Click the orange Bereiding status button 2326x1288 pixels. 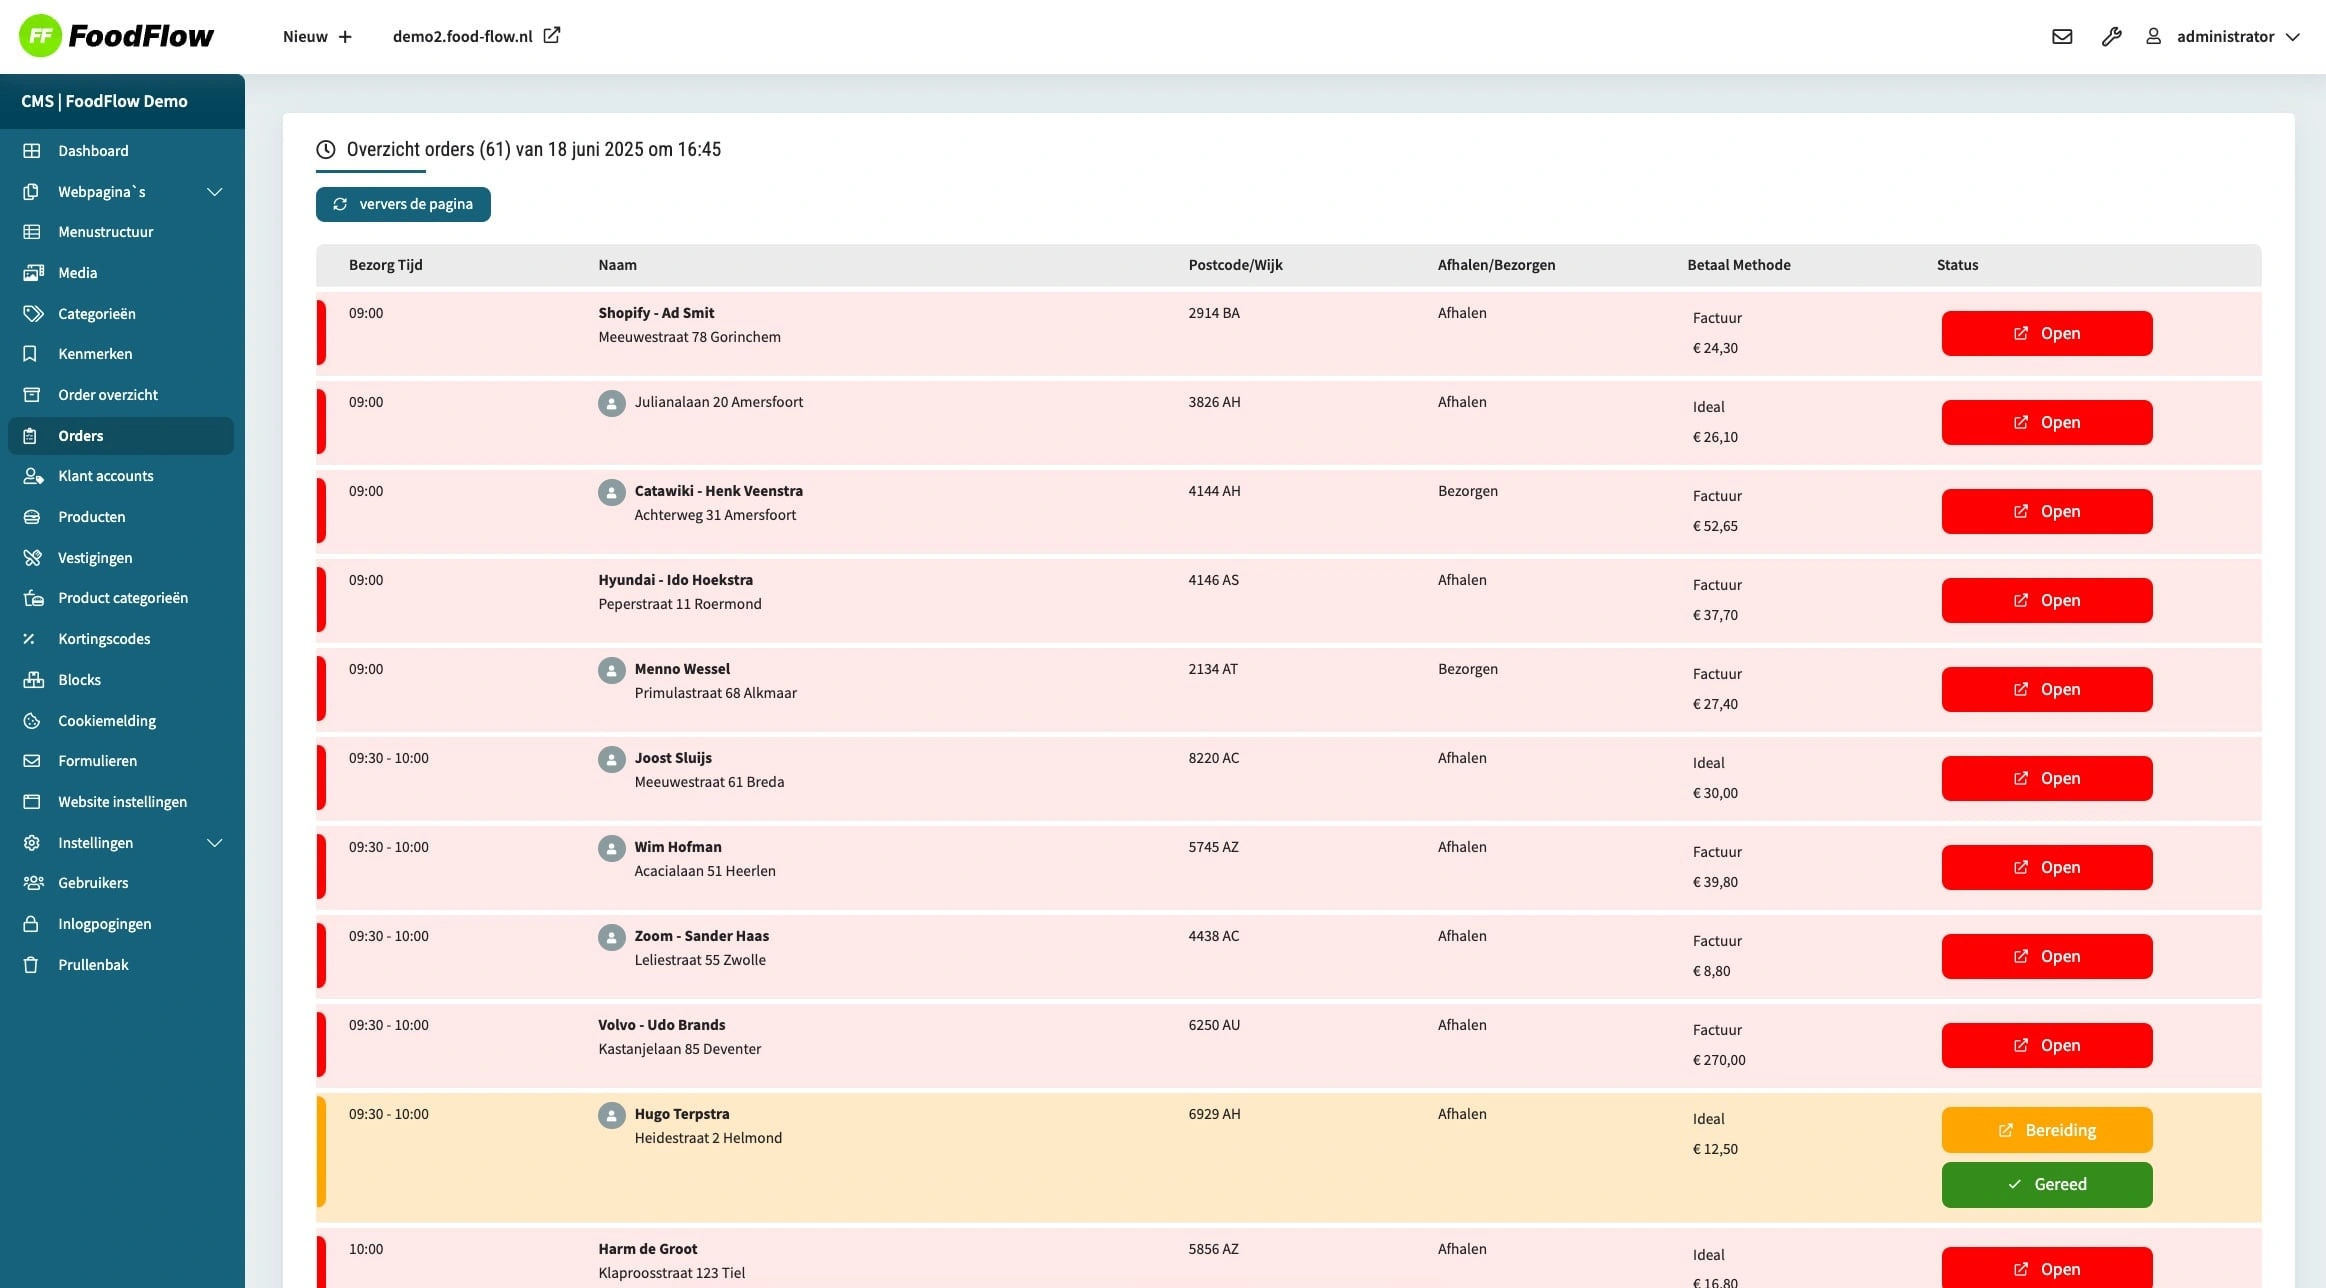[2046, 1130]
